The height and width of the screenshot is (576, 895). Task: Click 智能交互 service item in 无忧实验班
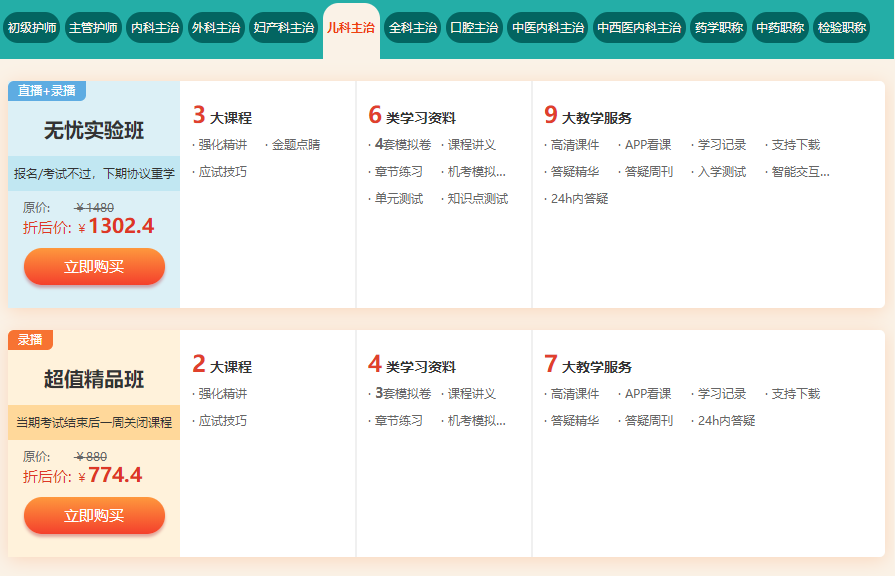click(x=799, y=172)
